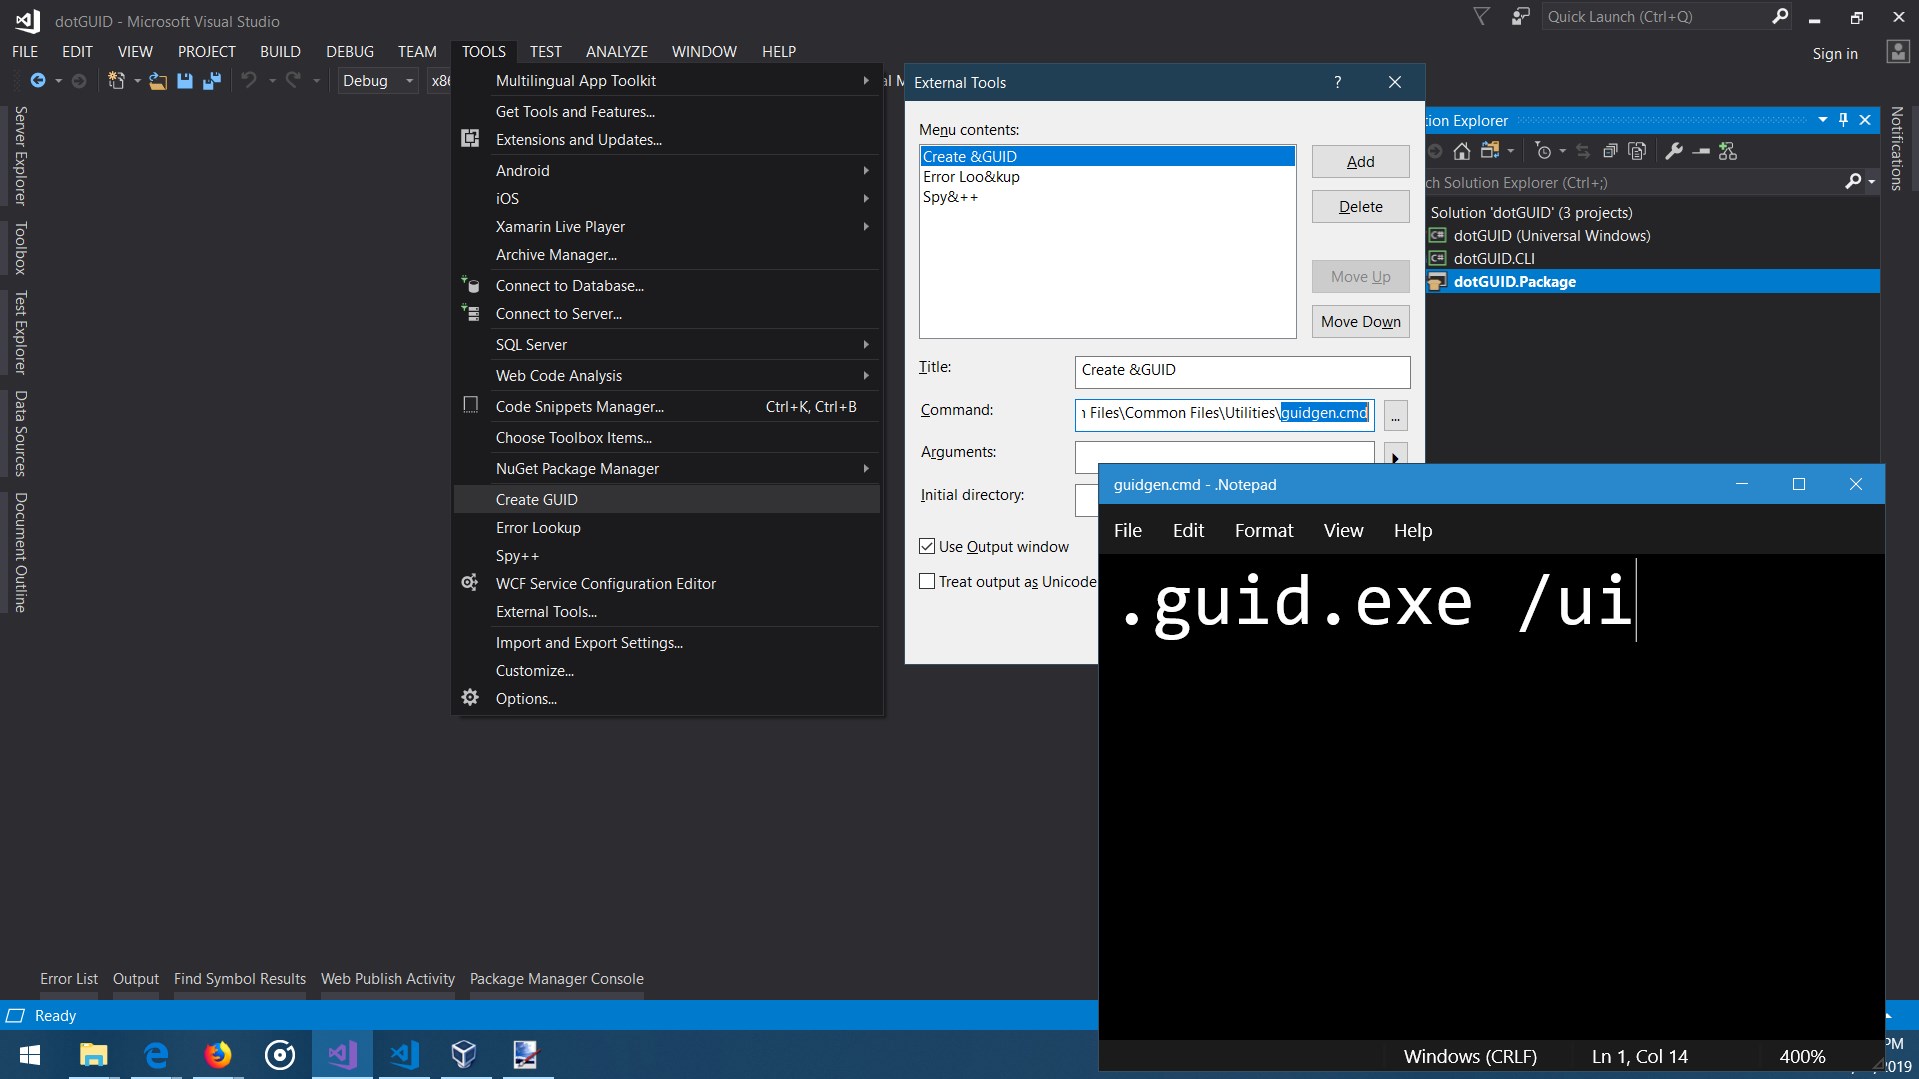Open Windows Start menu

pyautogui.click(x=30, y=1055)
